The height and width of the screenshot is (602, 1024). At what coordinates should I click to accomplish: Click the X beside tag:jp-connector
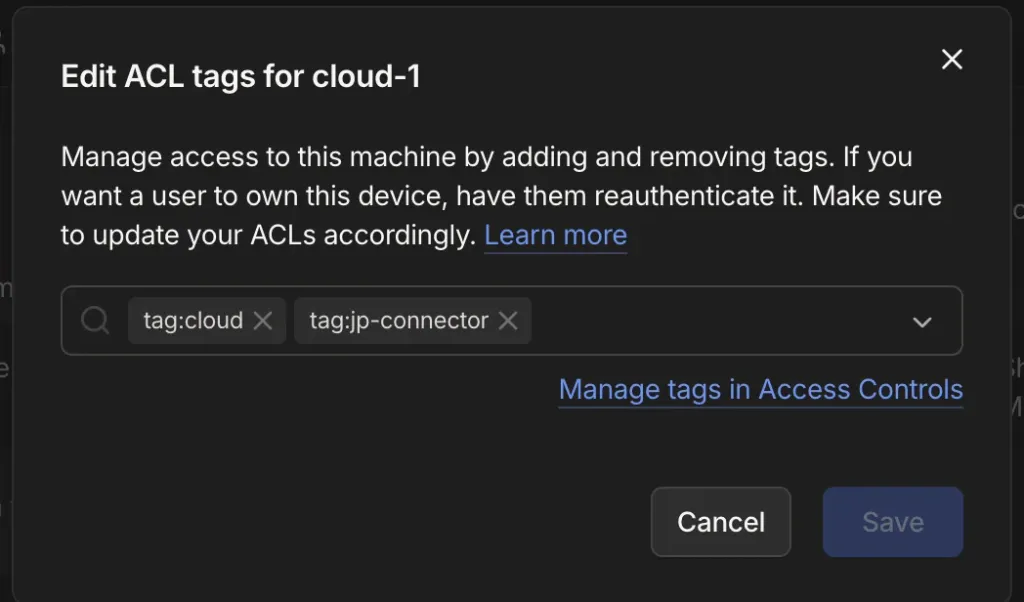[x=508, y=321]
